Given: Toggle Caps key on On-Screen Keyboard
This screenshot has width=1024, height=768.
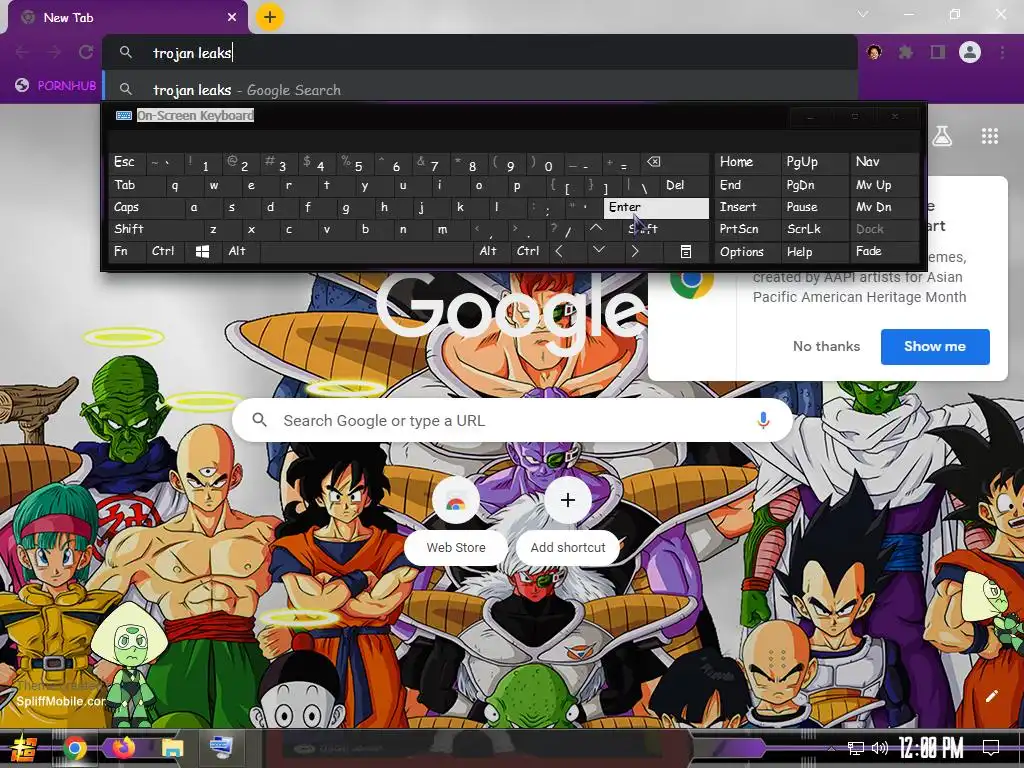Looking at the screenshot, I should (147, 207).
